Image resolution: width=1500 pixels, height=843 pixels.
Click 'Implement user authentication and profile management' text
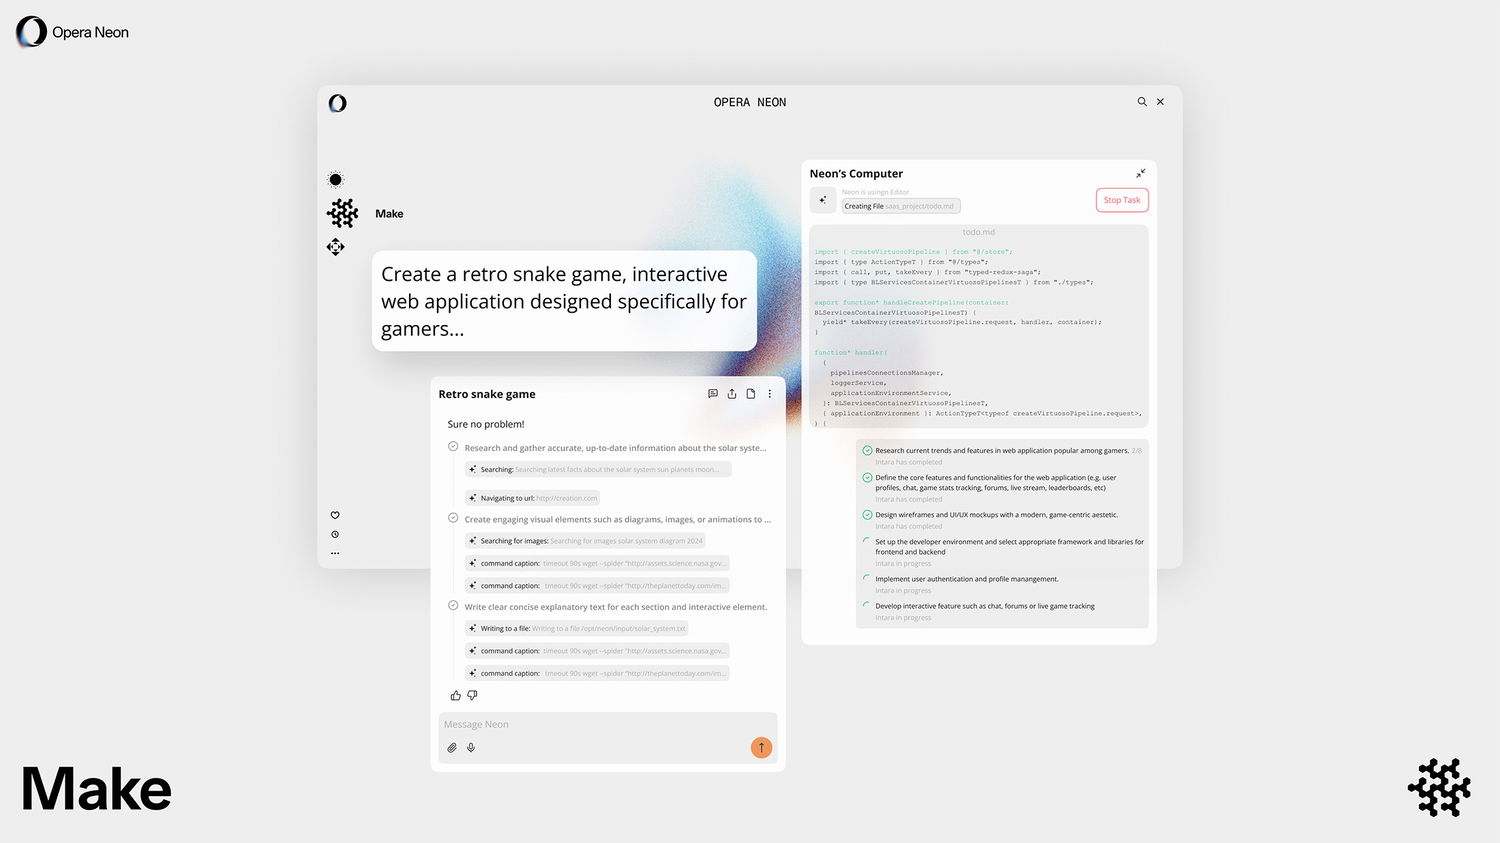pyautogui.click(x=967, y=579)
